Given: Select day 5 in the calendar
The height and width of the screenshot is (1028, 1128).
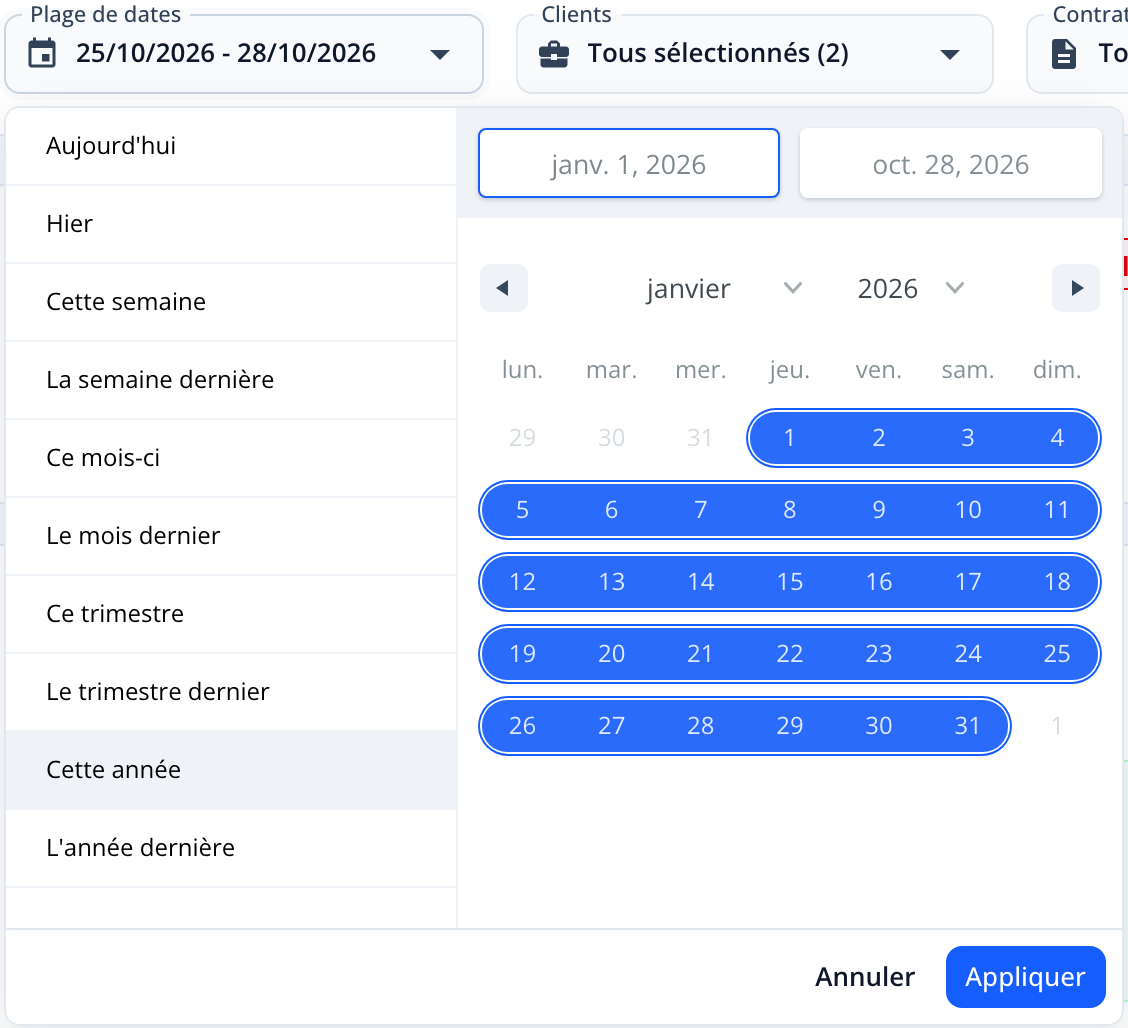Looking at the screenshot, I should point(522,510).
